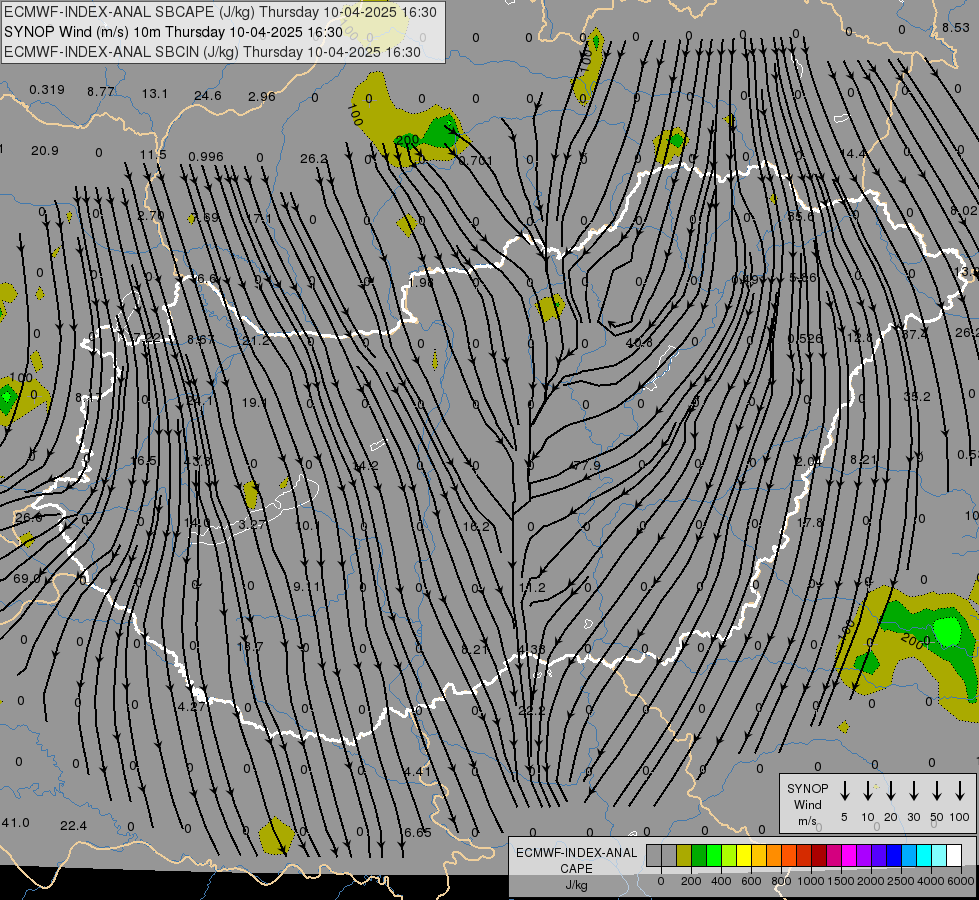Screen dimensions: 979x900
Task: Click the map value 0.526
Action: [x=805, y=338]
